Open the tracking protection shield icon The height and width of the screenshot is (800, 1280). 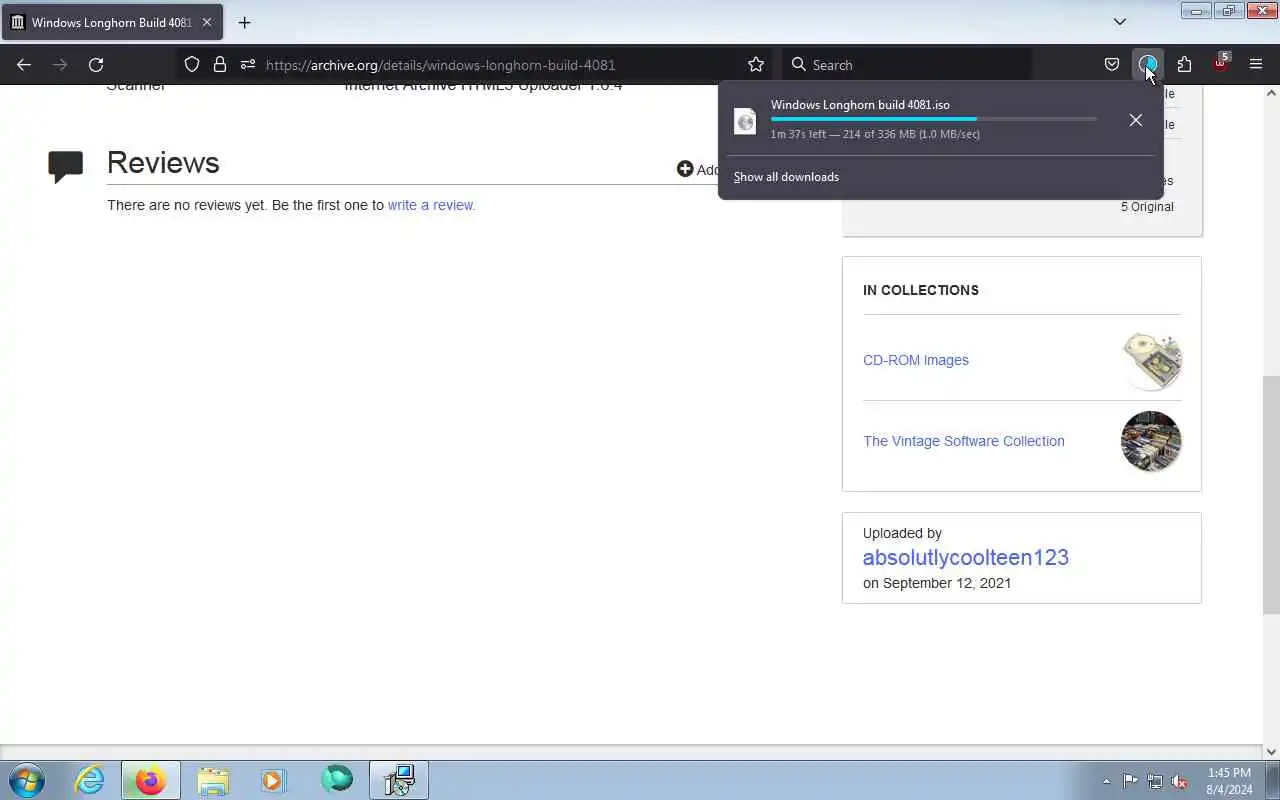click(x=192, y=65)
